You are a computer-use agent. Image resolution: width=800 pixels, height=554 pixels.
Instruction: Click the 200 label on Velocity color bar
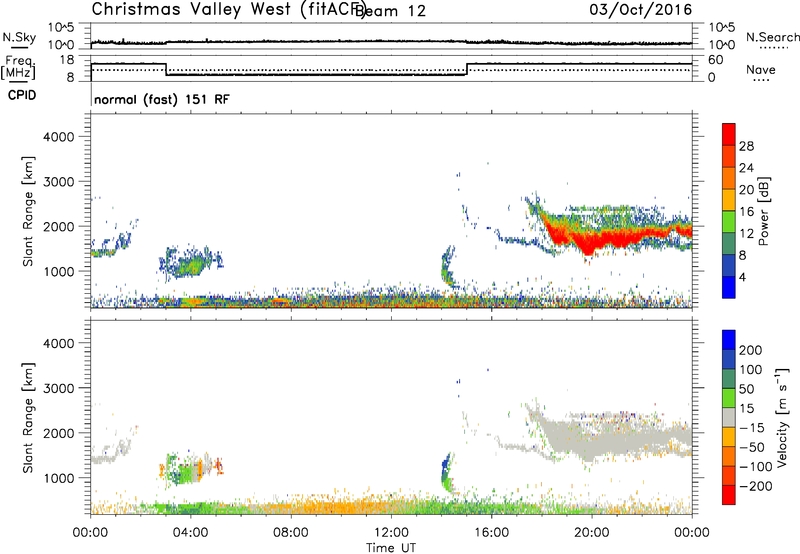click(751, 350)
